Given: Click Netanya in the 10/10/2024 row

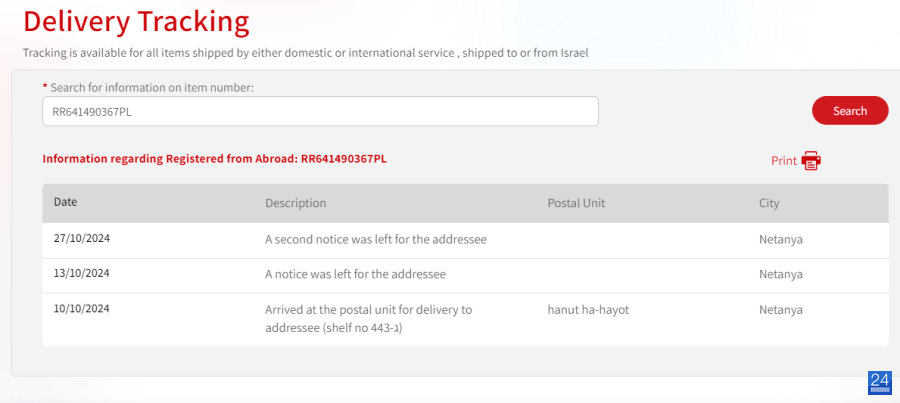Looking at the screenshot, I should [781, 310].
